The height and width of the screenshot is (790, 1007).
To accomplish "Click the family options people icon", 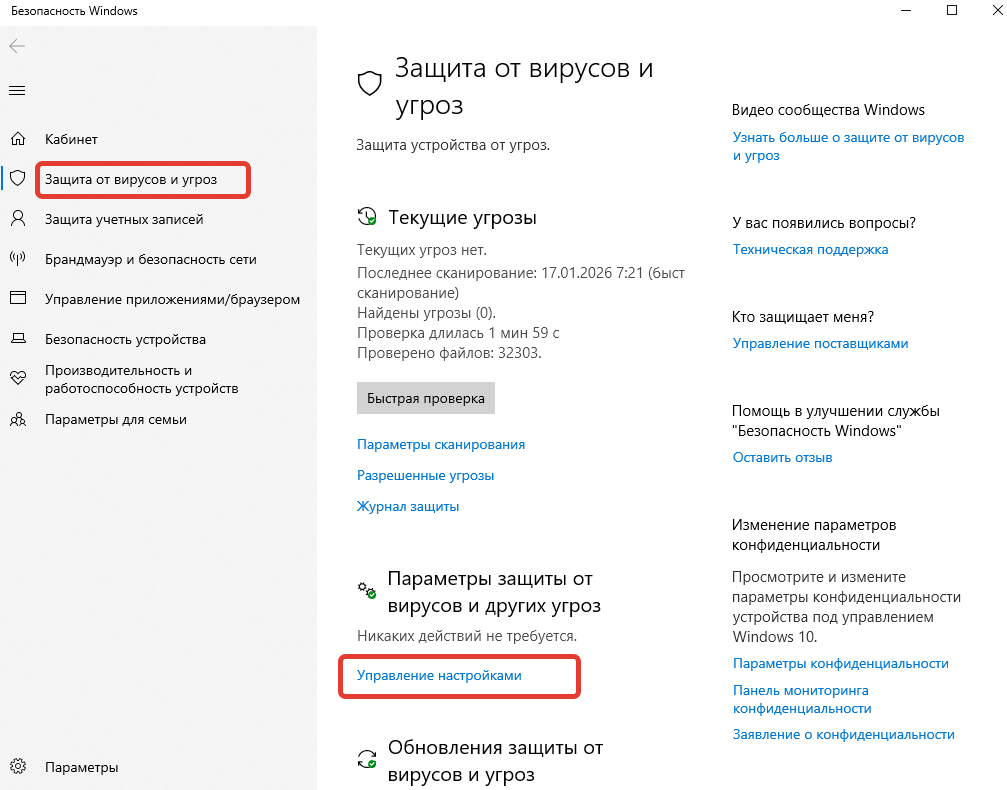I will [x=17, y=420].
